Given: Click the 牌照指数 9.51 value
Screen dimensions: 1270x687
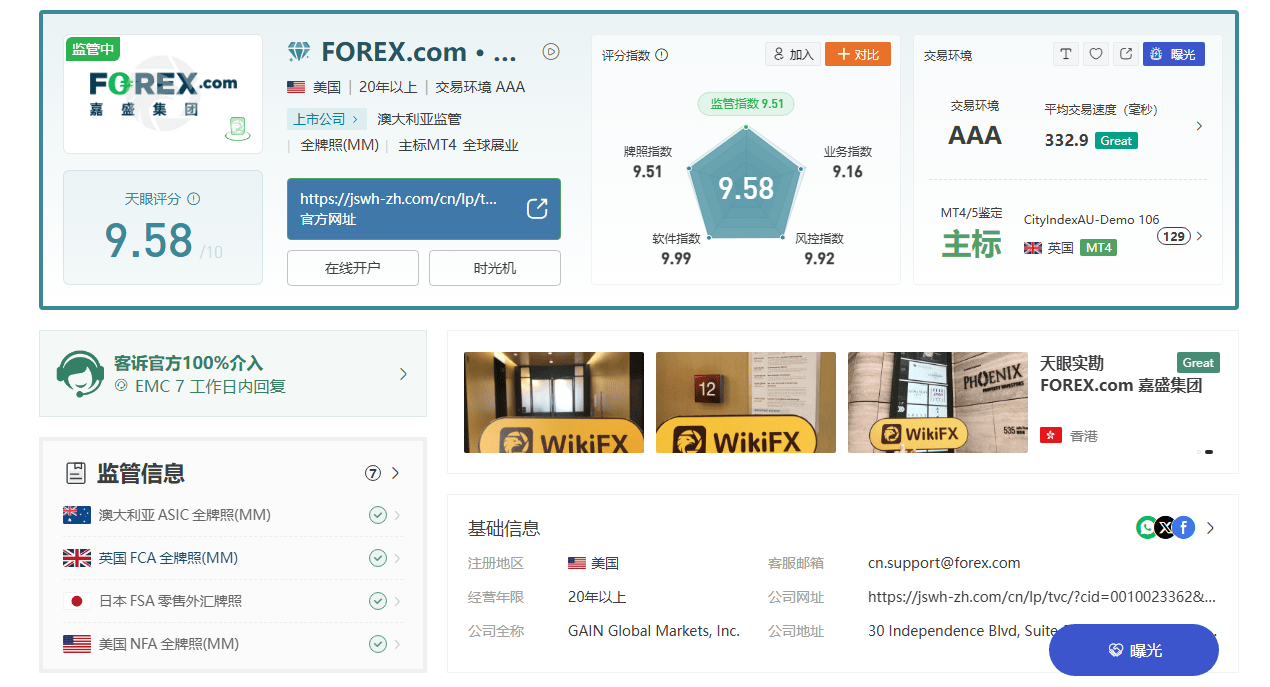Looking at the screenshot, I should [648, 172].
